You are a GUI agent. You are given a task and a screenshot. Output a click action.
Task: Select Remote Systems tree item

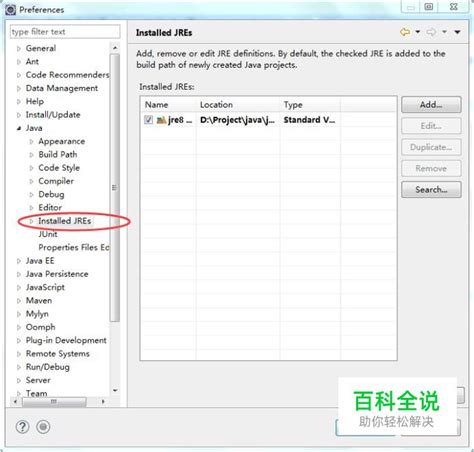(x=58, y=354)
